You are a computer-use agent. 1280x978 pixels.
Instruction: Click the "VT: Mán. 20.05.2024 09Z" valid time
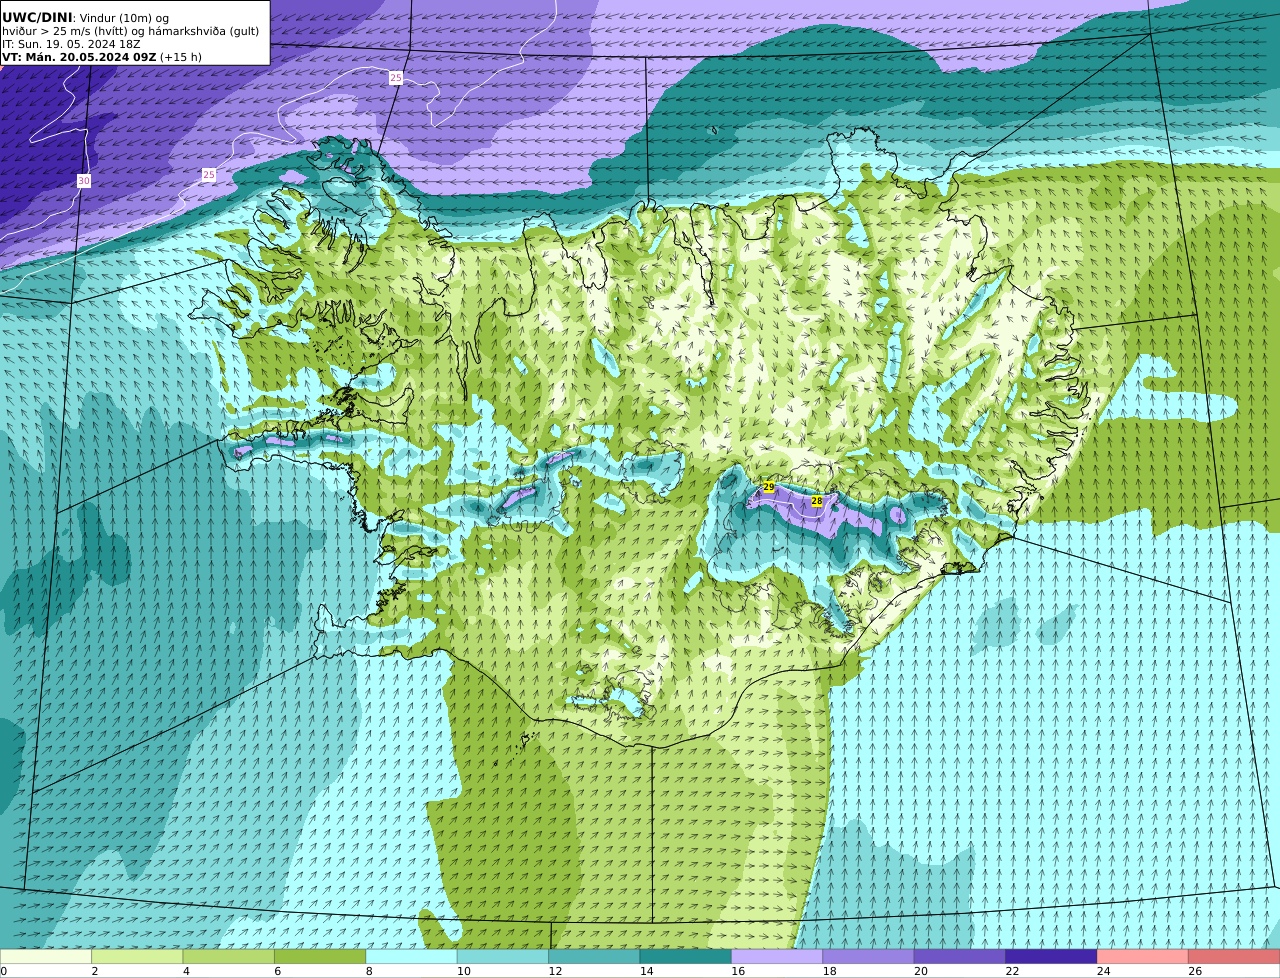(x=79, y=57)
